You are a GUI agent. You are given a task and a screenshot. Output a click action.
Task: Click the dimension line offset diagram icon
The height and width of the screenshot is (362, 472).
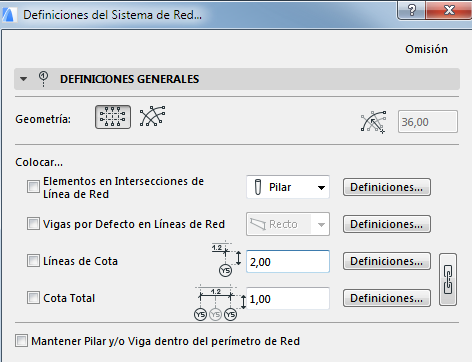point(226,258)
